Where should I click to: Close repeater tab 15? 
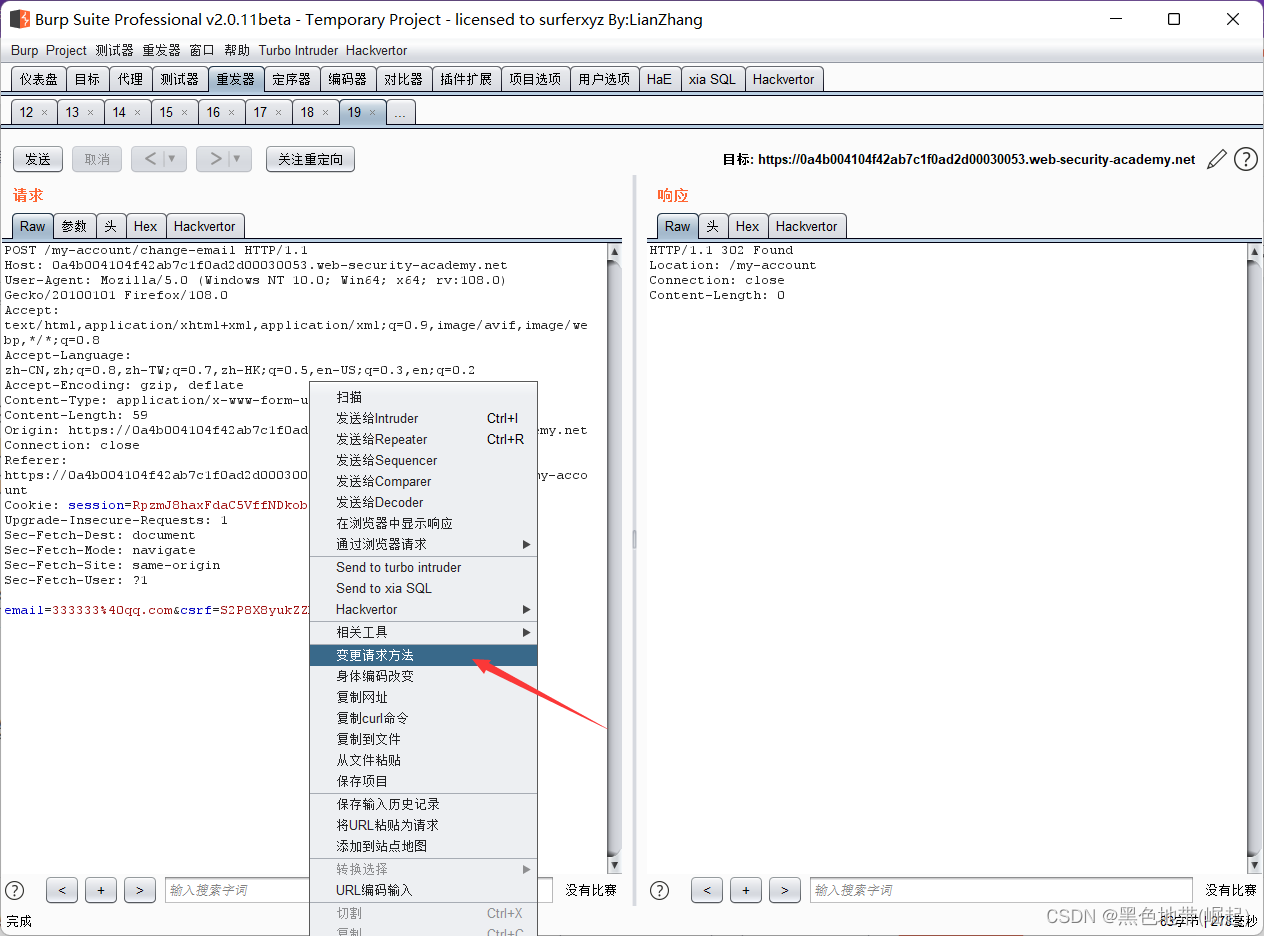pos(185,113)
